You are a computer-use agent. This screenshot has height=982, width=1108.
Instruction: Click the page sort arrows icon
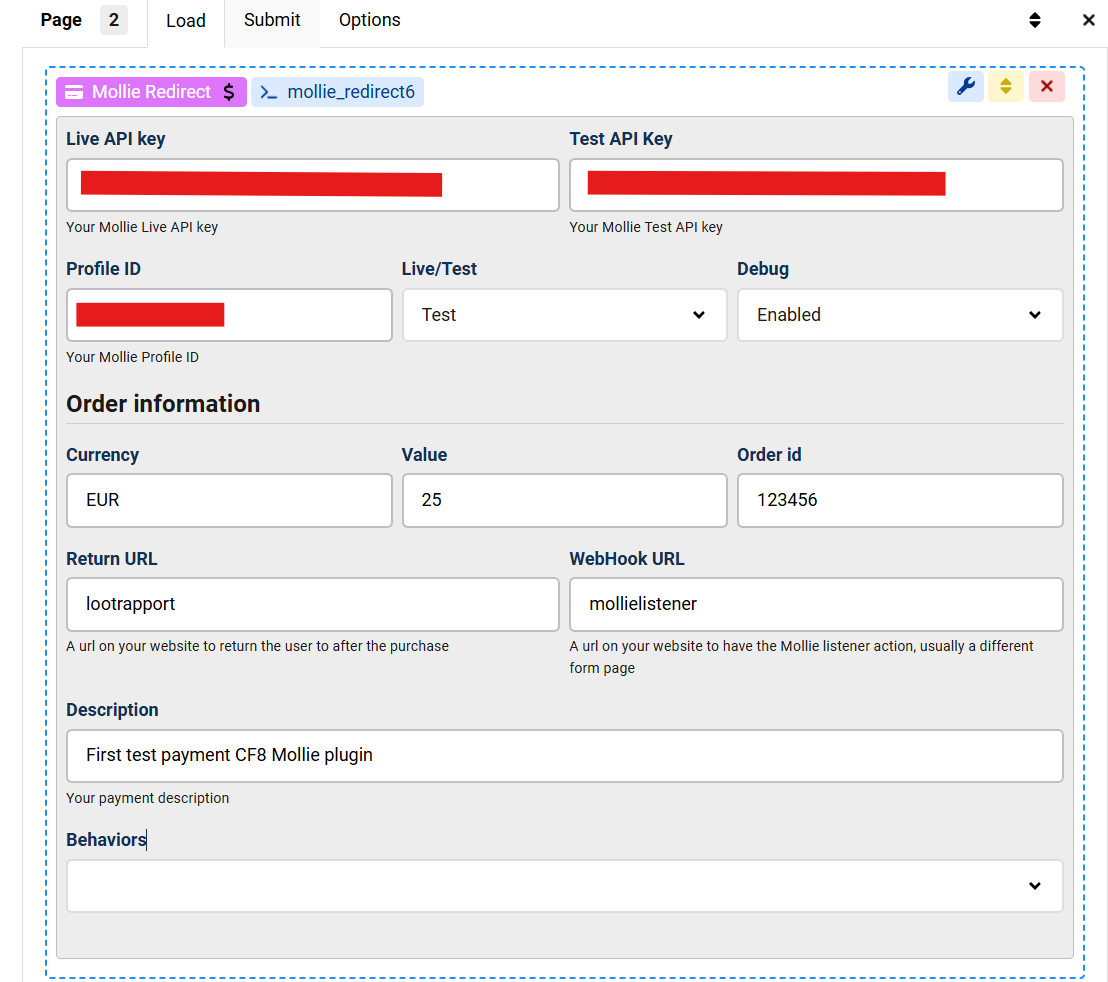click(1035, 20)
